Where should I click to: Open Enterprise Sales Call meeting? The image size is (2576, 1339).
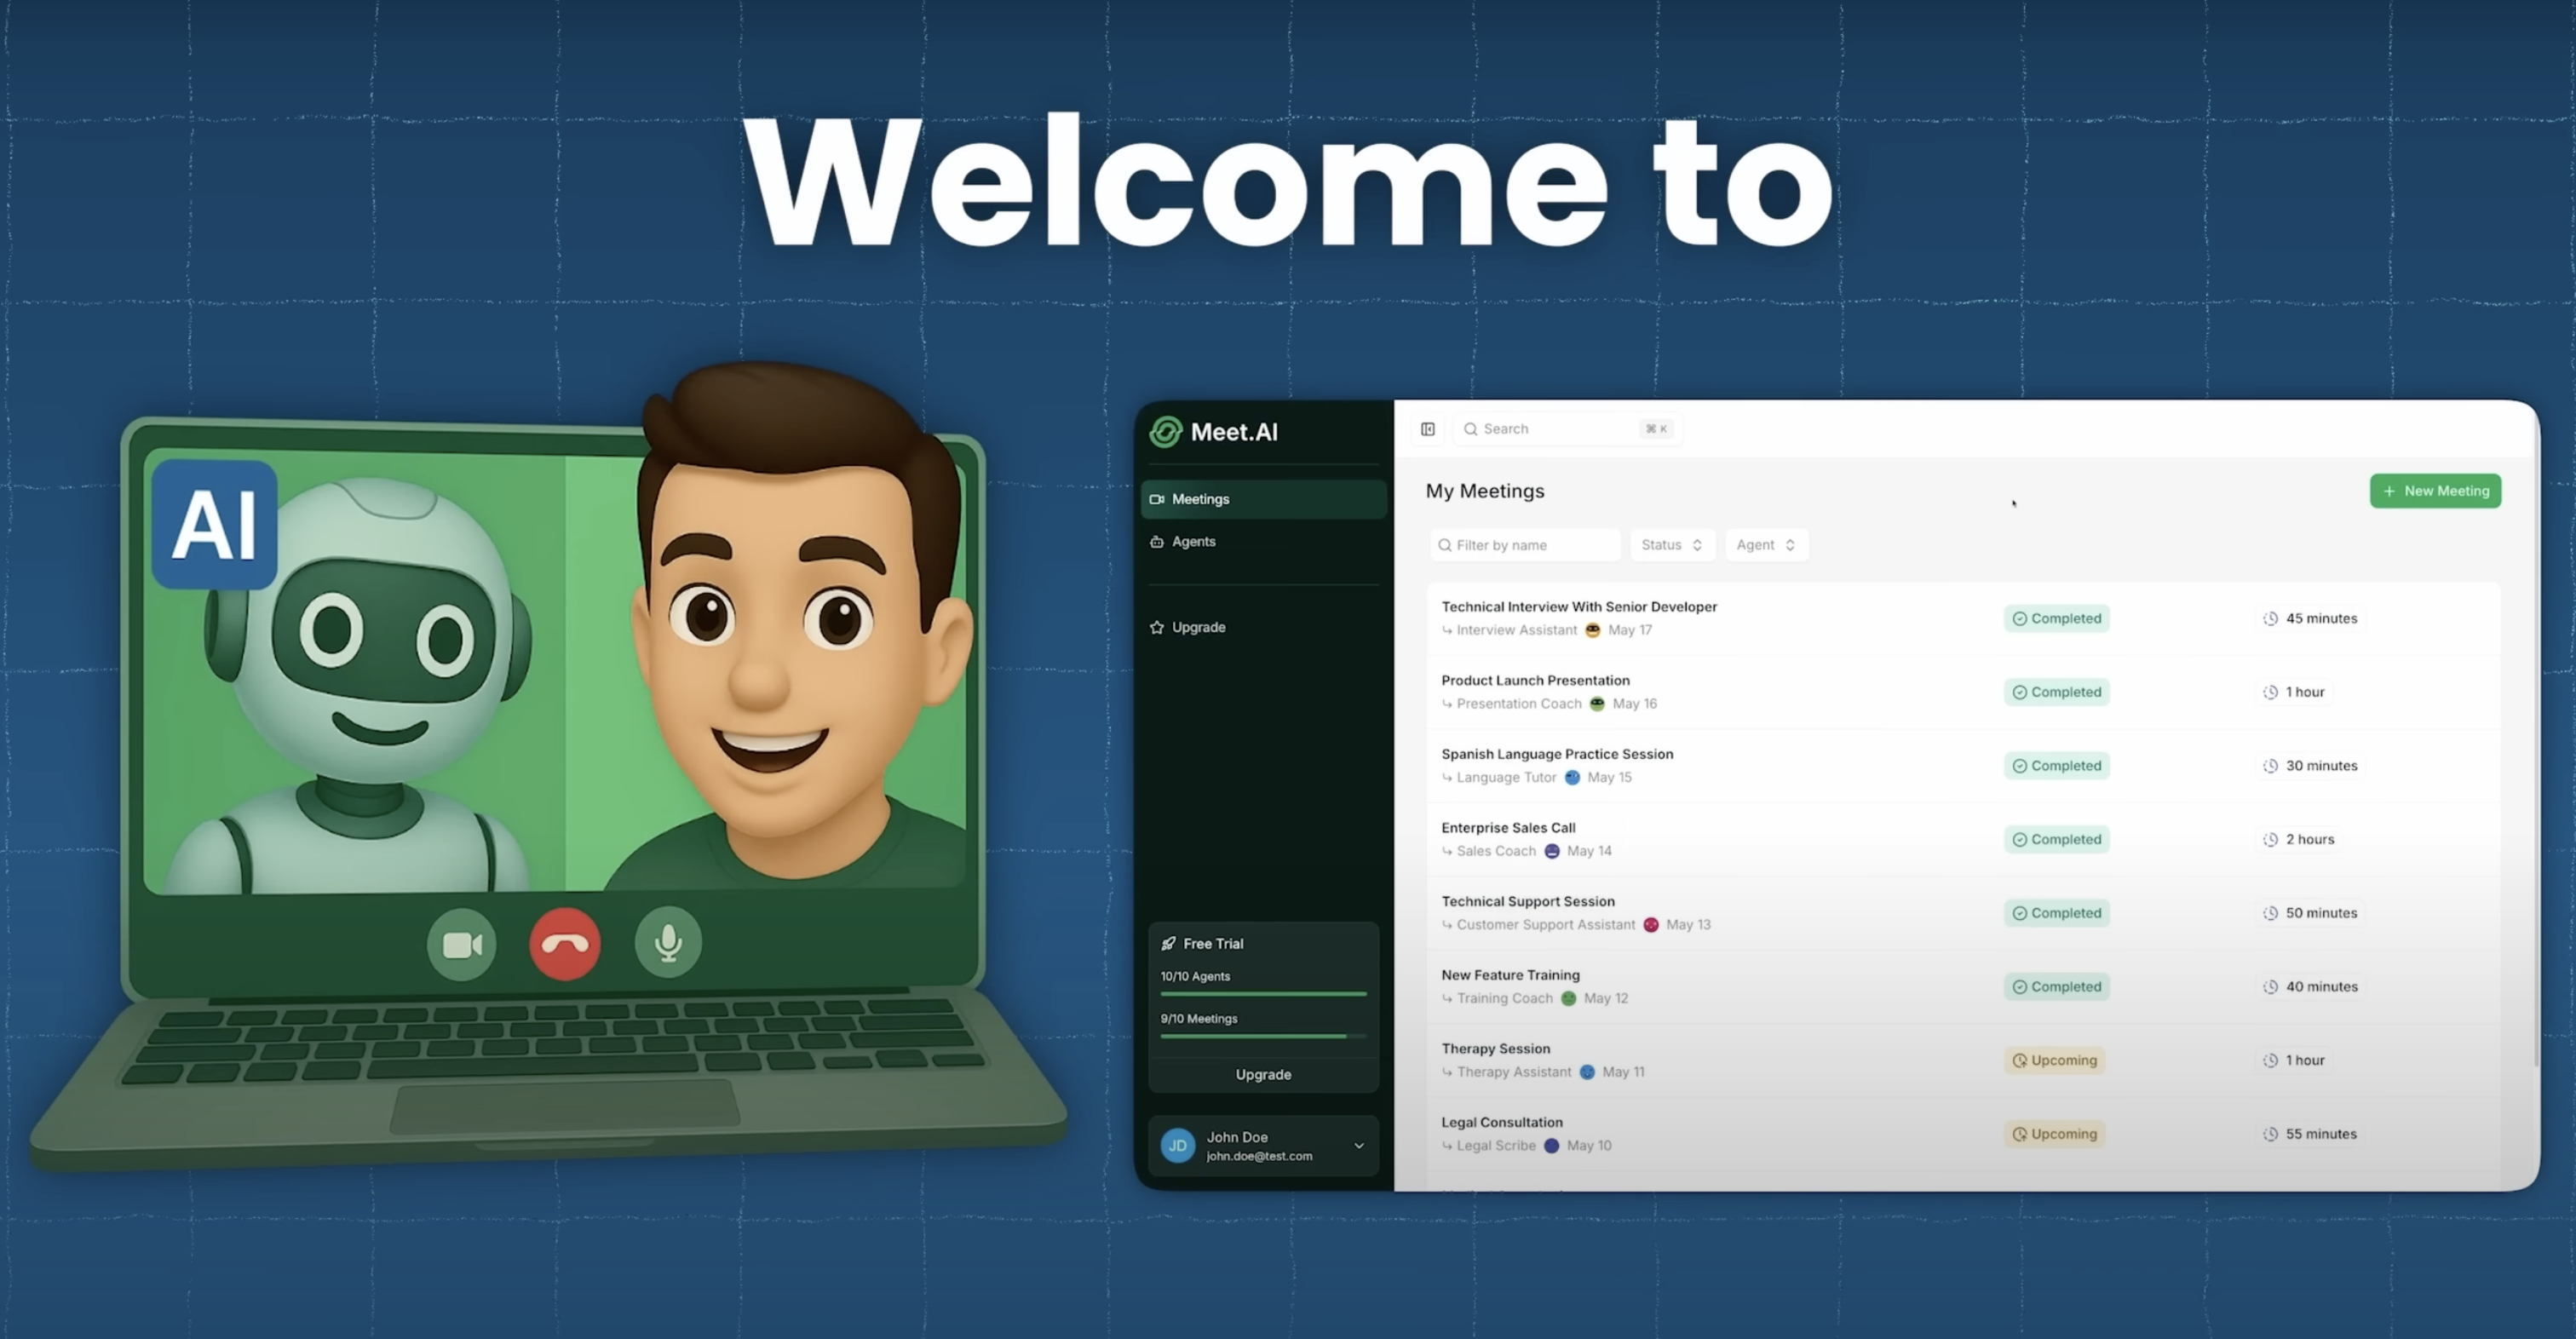click(1963, 839)
